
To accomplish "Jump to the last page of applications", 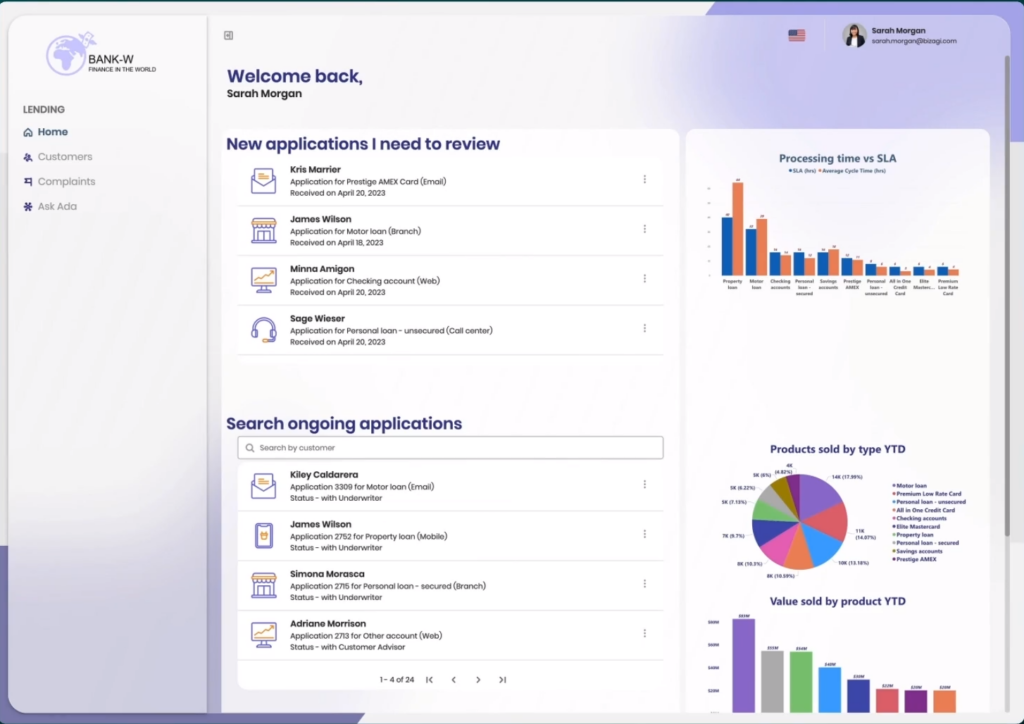I will 502,680.
